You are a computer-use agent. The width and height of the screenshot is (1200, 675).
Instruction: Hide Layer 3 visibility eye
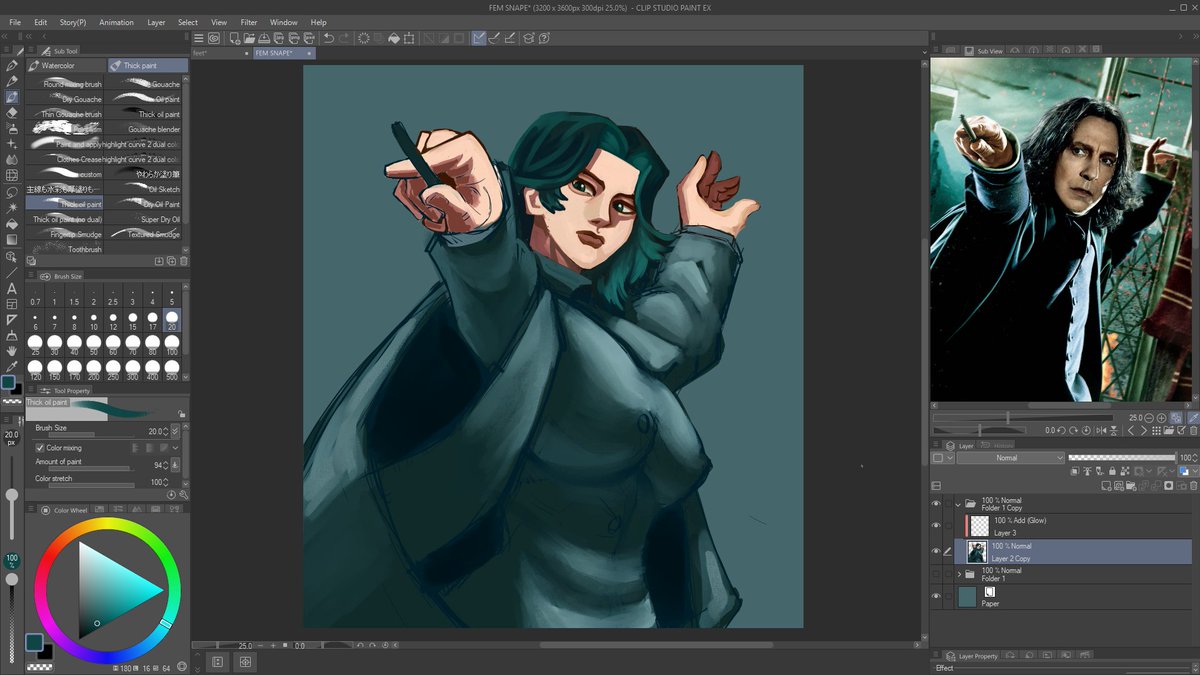point(936,525)
